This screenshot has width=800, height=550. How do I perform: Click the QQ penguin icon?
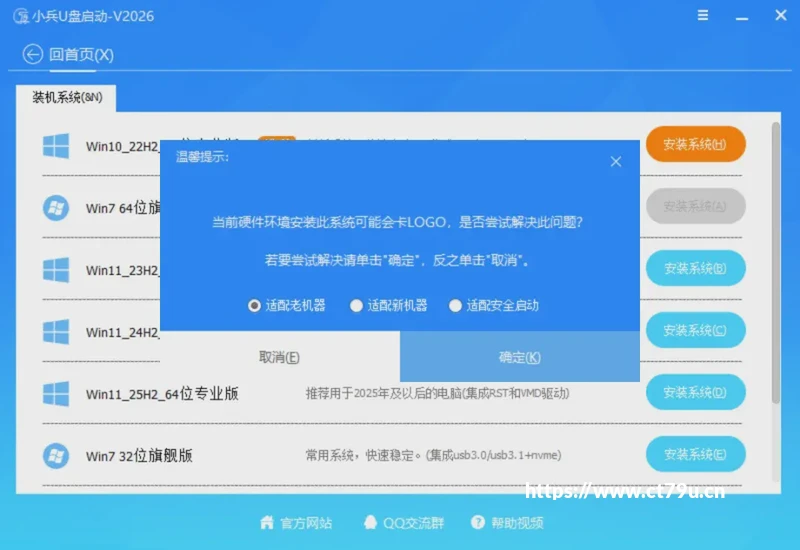pos(370,522)
